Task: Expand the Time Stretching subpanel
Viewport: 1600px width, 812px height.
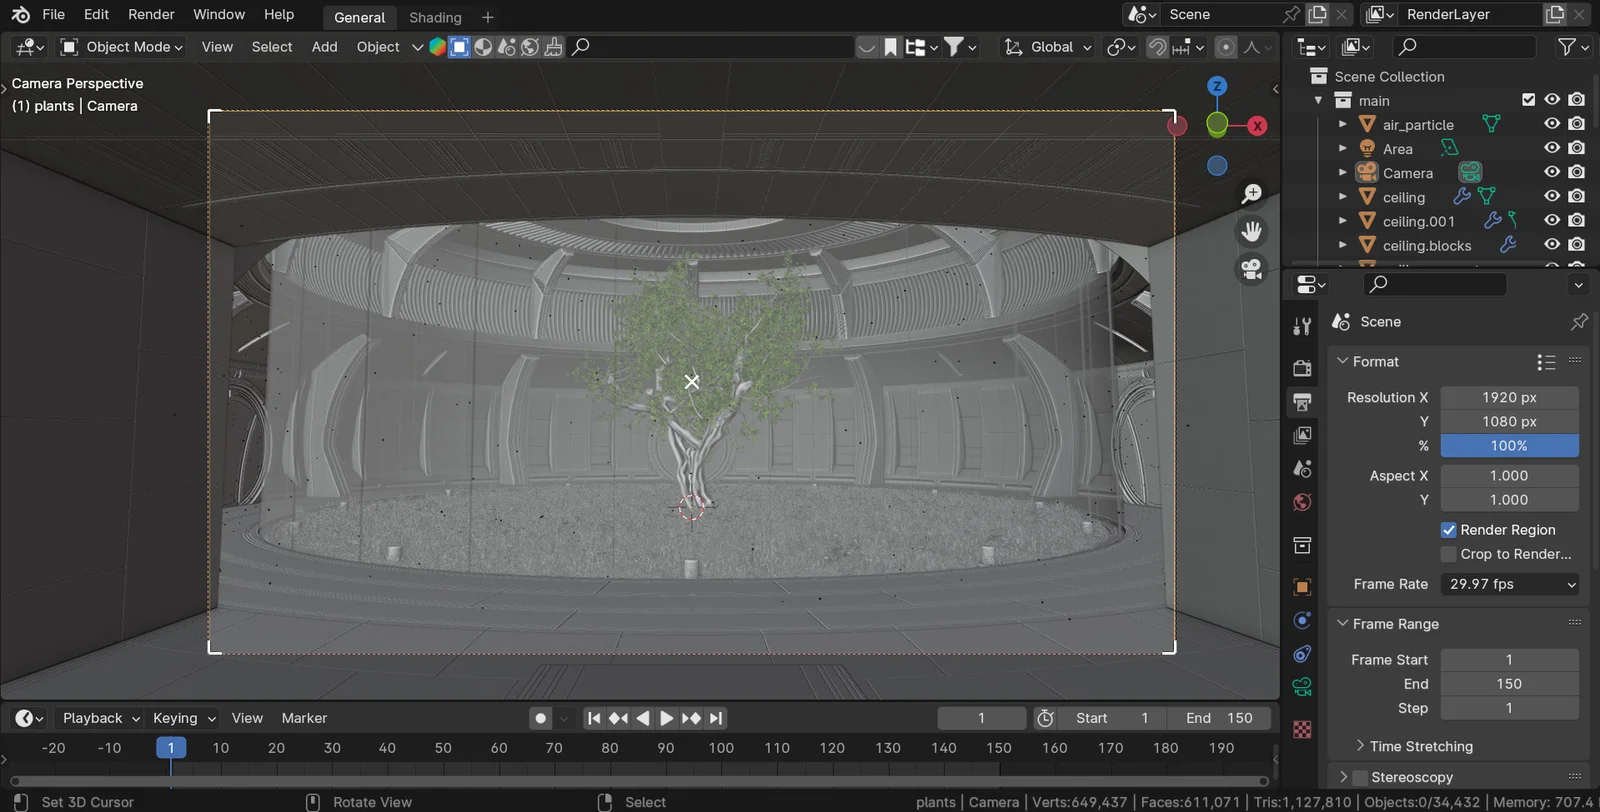Action: (1360, 746)
